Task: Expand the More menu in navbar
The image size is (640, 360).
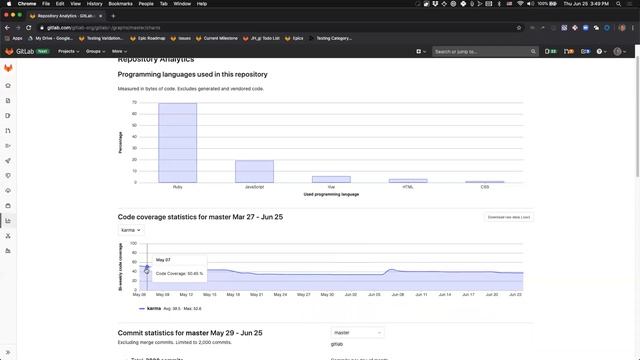Action: point(119,51)
